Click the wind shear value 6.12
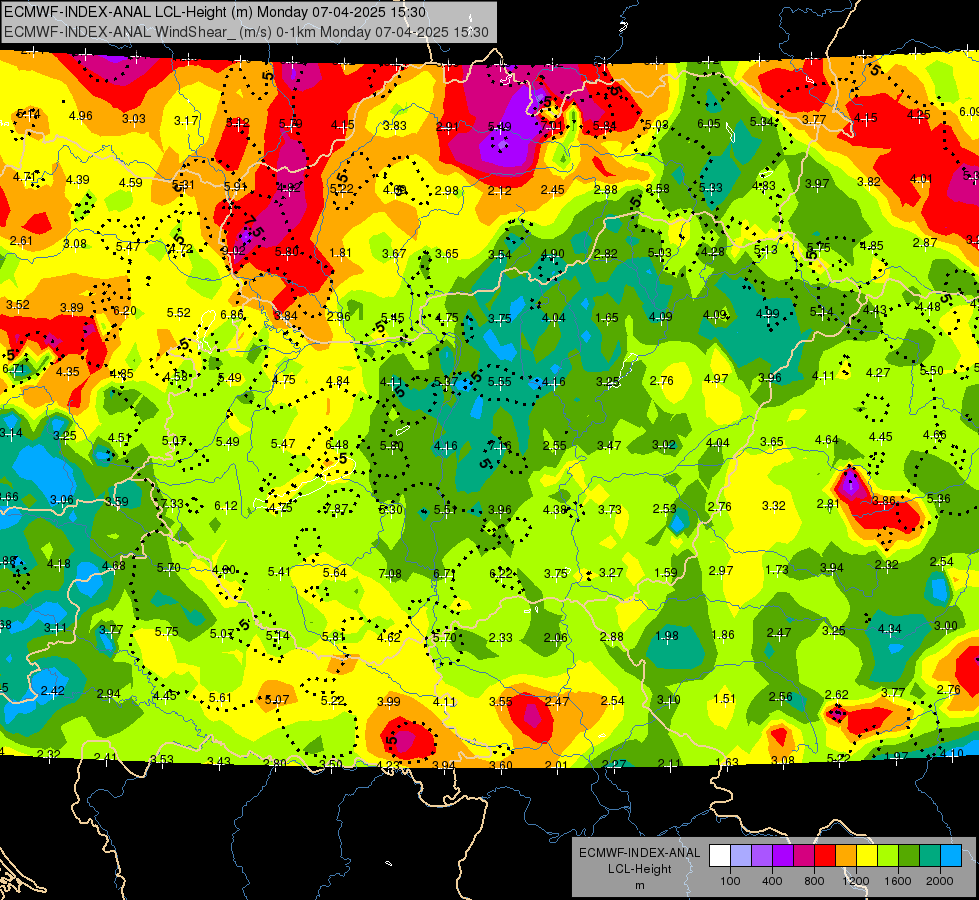 point(226,506)
